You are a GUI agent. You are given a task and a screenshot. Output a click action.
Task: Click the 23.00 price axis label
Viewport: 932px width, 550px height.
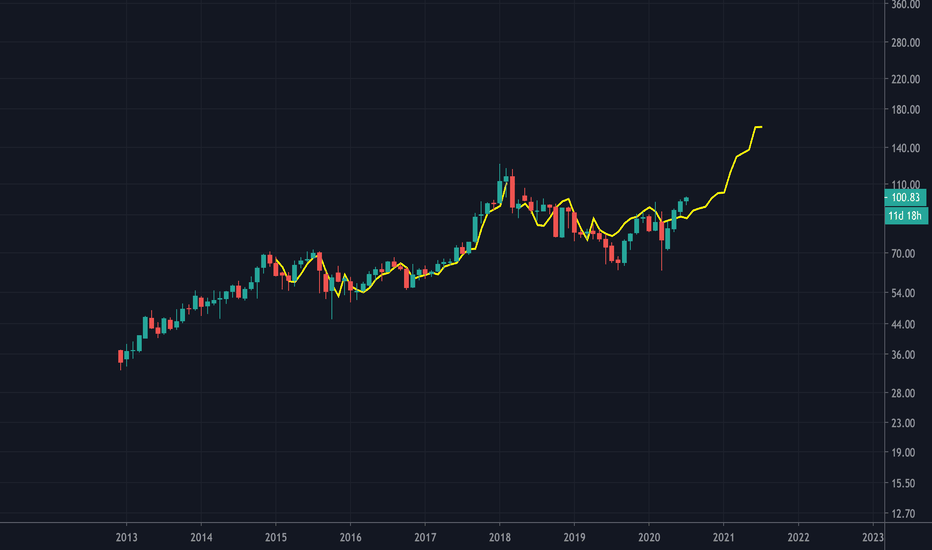point(903,423)
